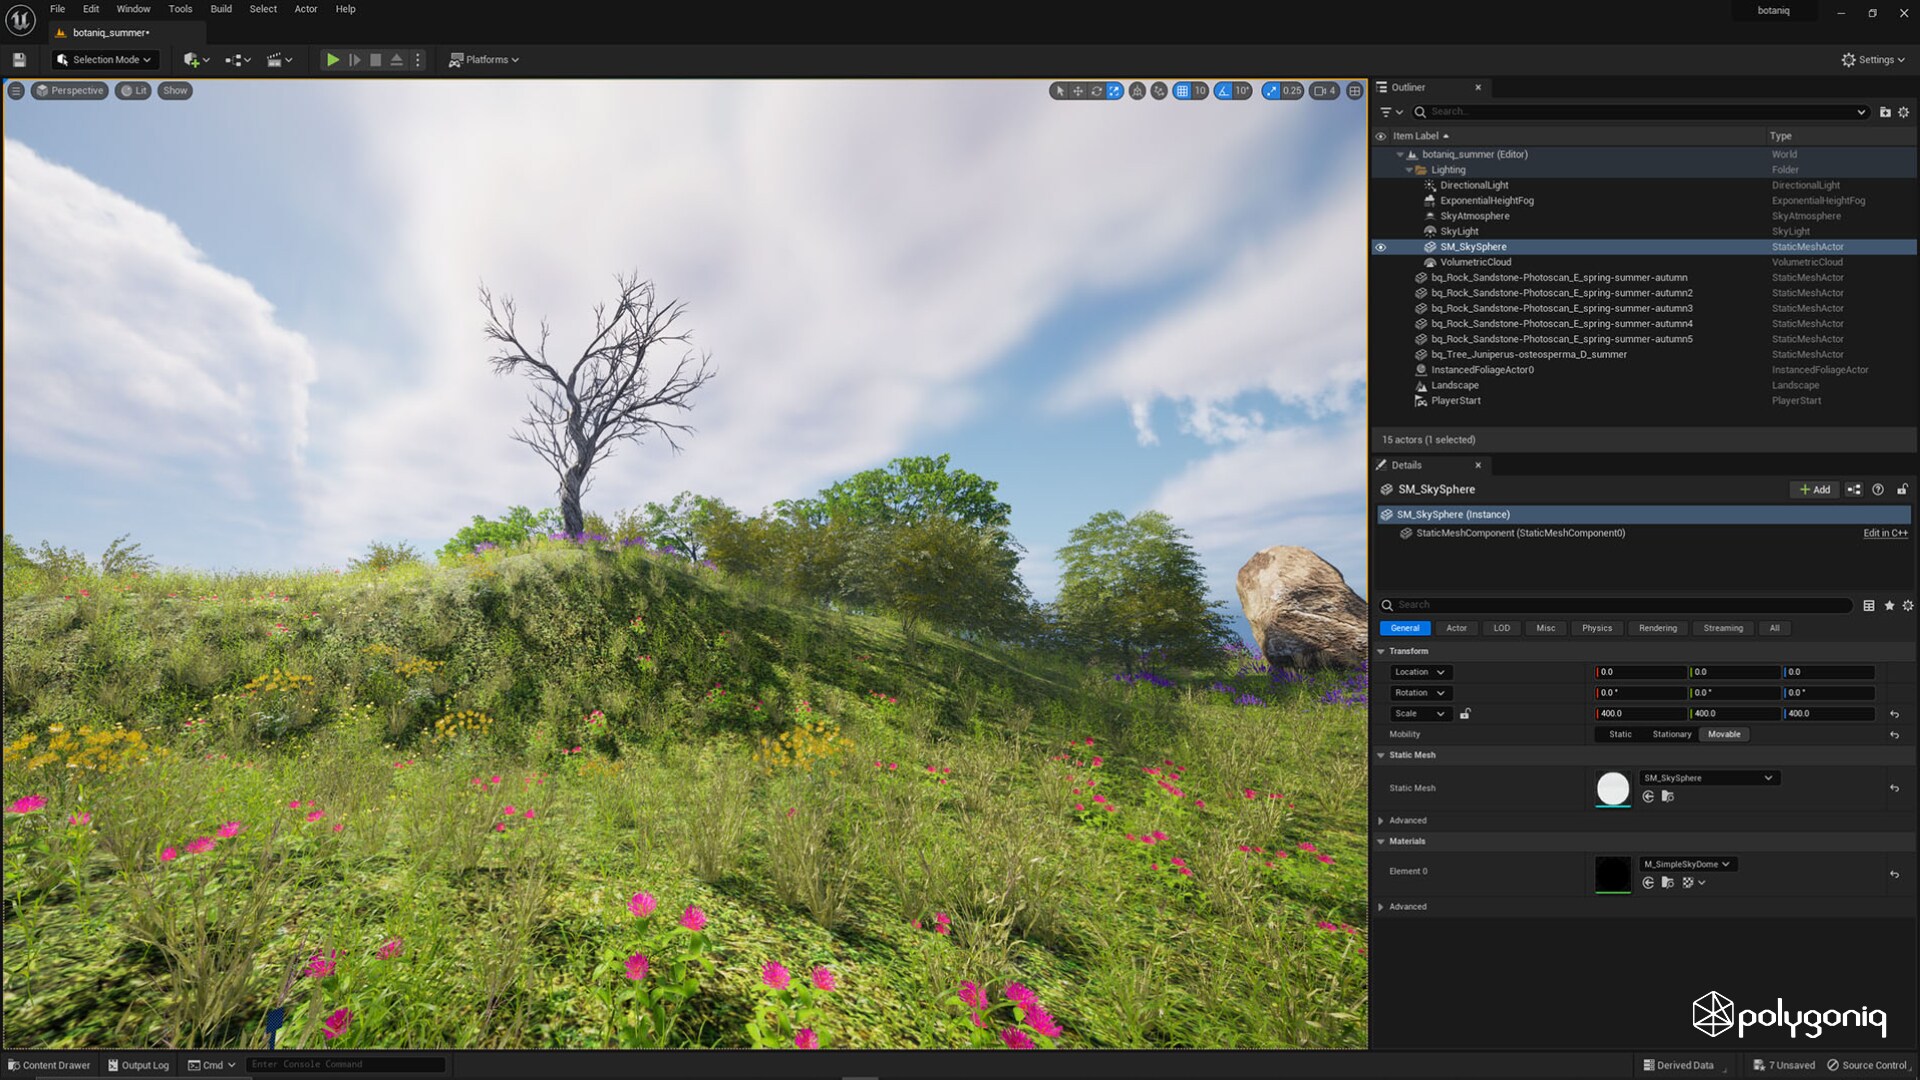1920x1080 pixels.
Task: Open the Content Drawer
Action: pos(50,1065)
